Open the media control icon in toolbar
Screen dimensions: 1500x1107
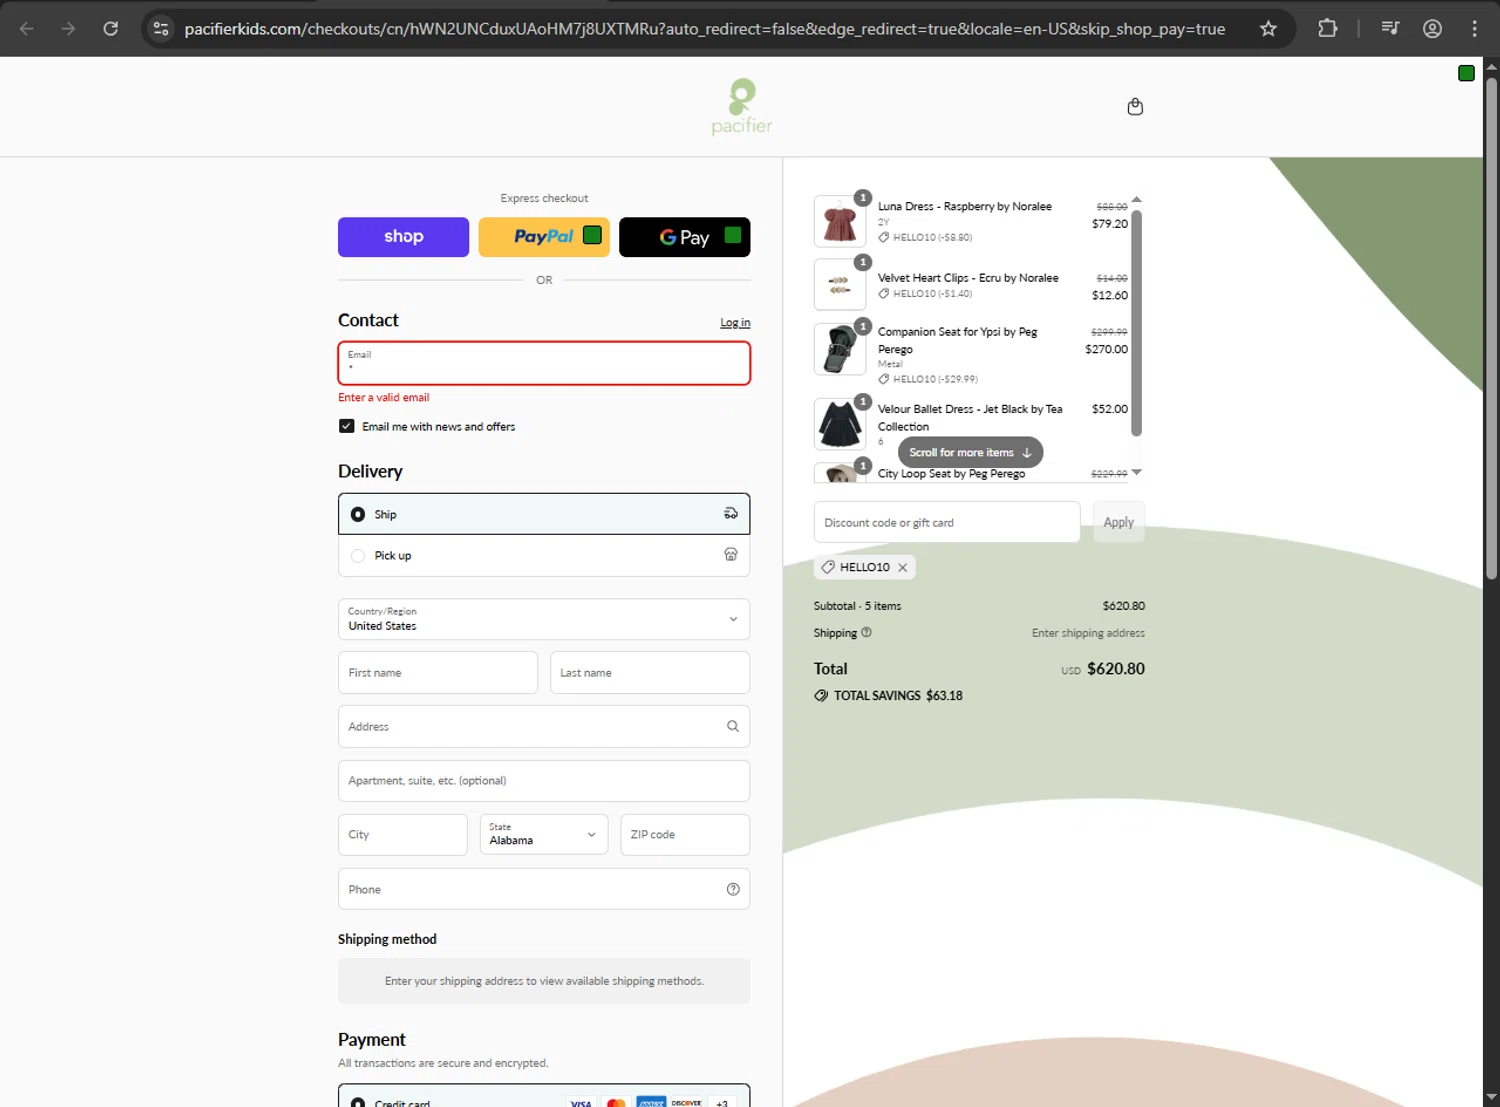click(1390, 29)
